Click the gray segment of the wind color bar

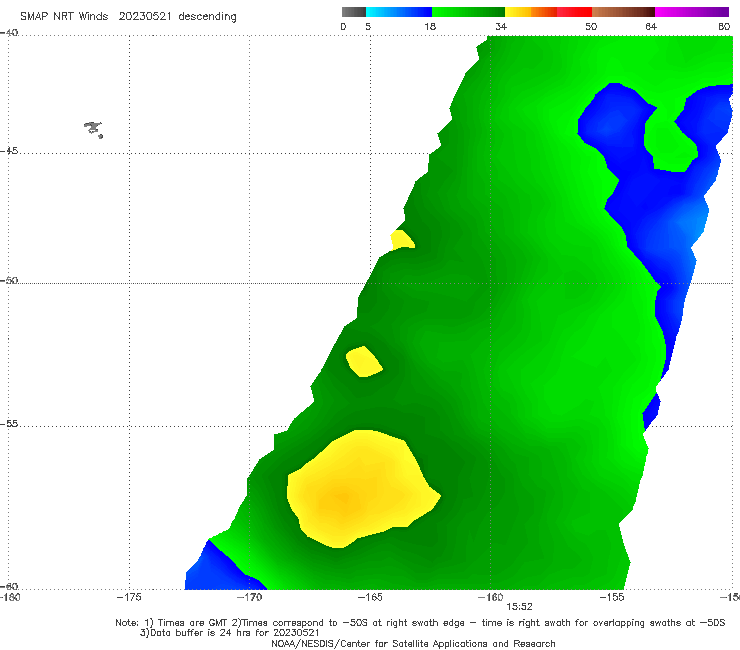pos(353,12)
